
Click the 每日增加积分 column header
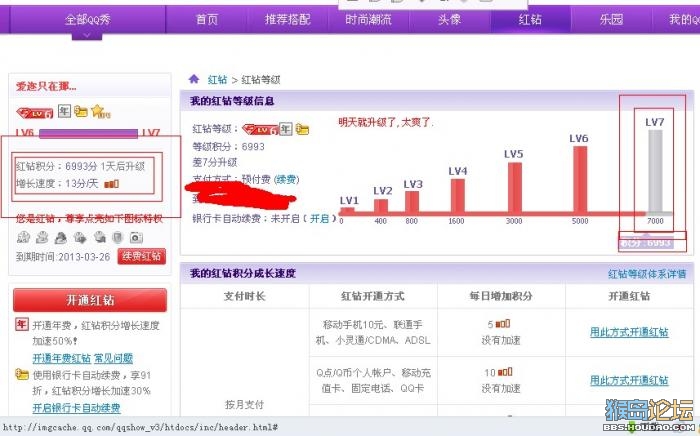[501, 296]
